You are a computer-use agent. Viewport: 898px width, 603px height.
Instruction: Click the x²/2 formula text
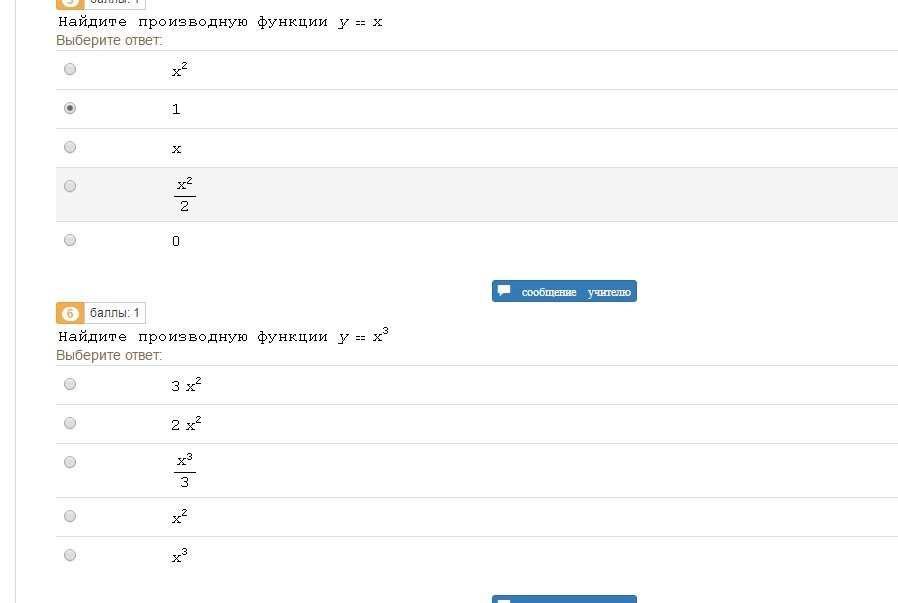(184, 195)
